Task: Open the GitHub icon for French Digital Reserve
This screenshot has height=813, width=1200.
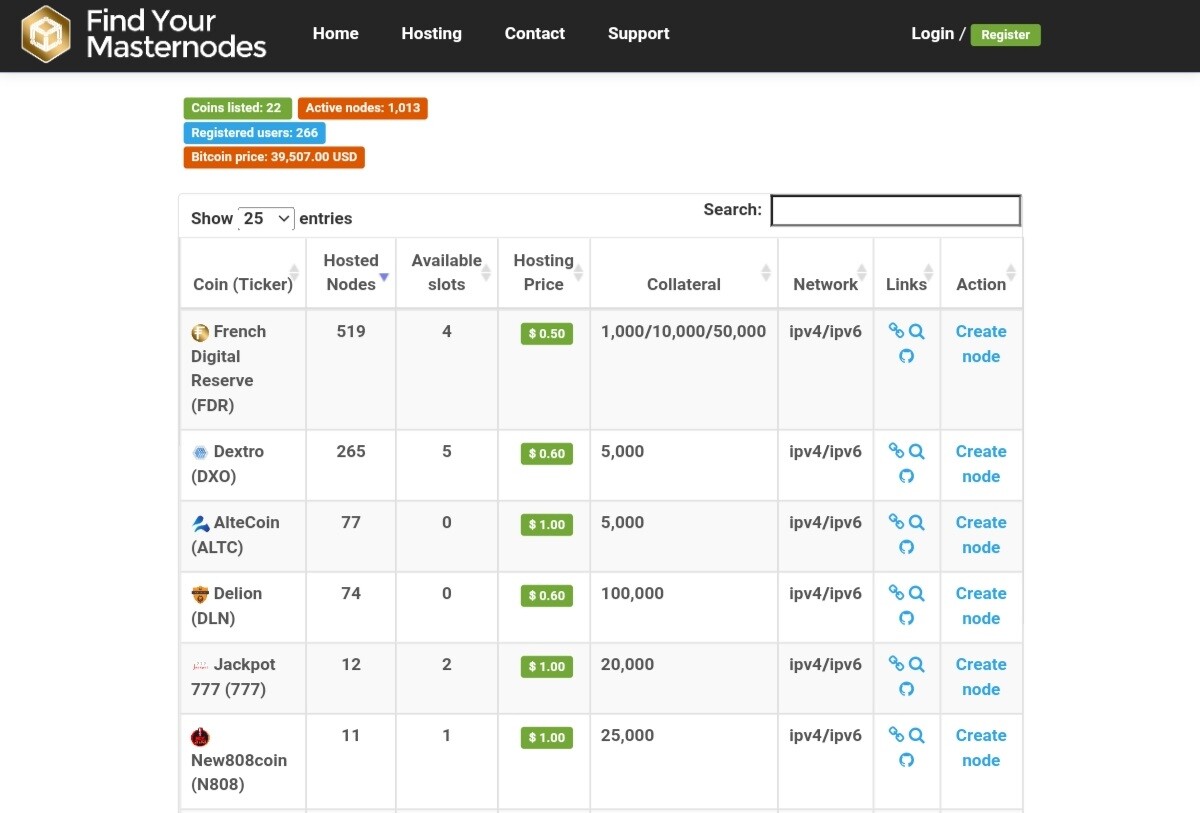Action: (x=906, y=356)
